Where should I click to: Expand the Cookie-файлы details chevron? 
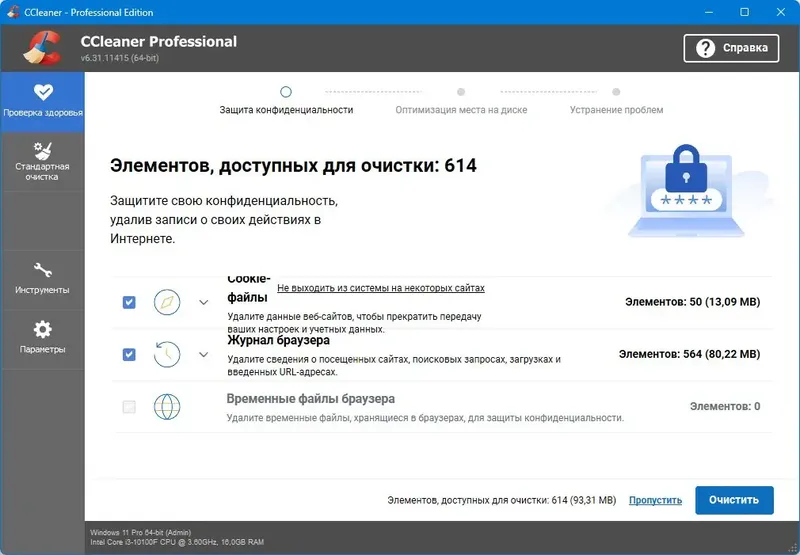point(204,302)
